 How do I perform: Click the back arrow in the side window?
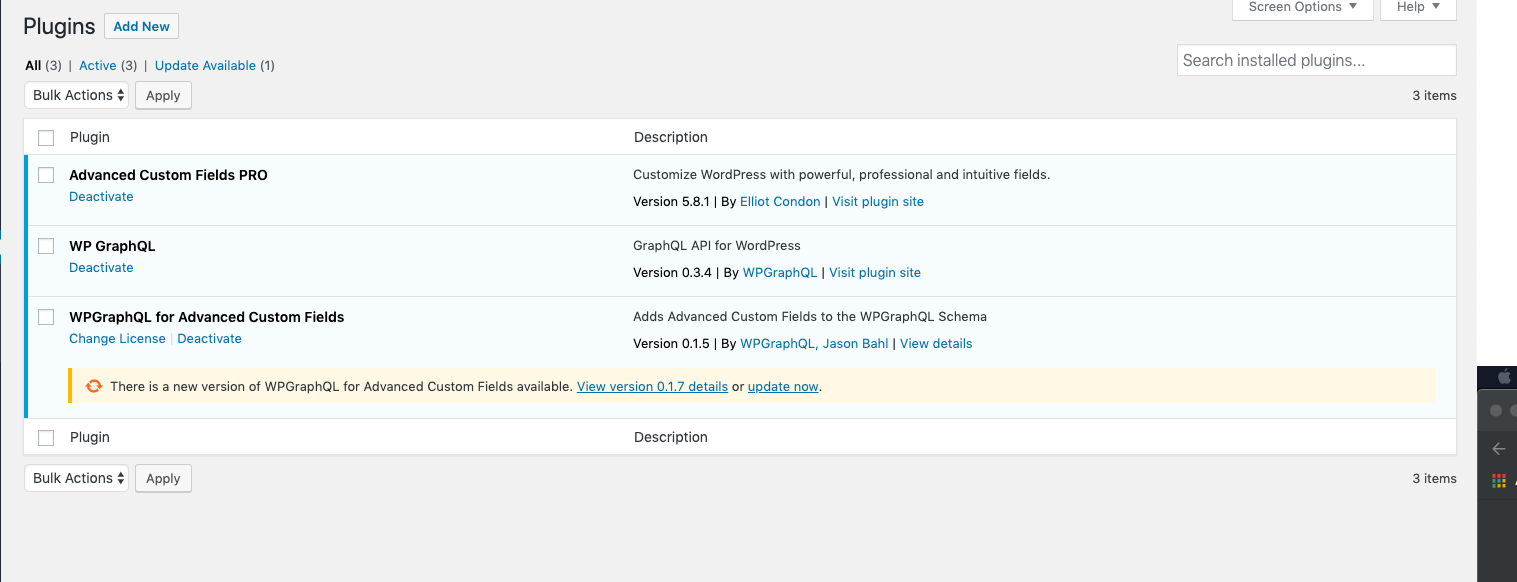1498,448
